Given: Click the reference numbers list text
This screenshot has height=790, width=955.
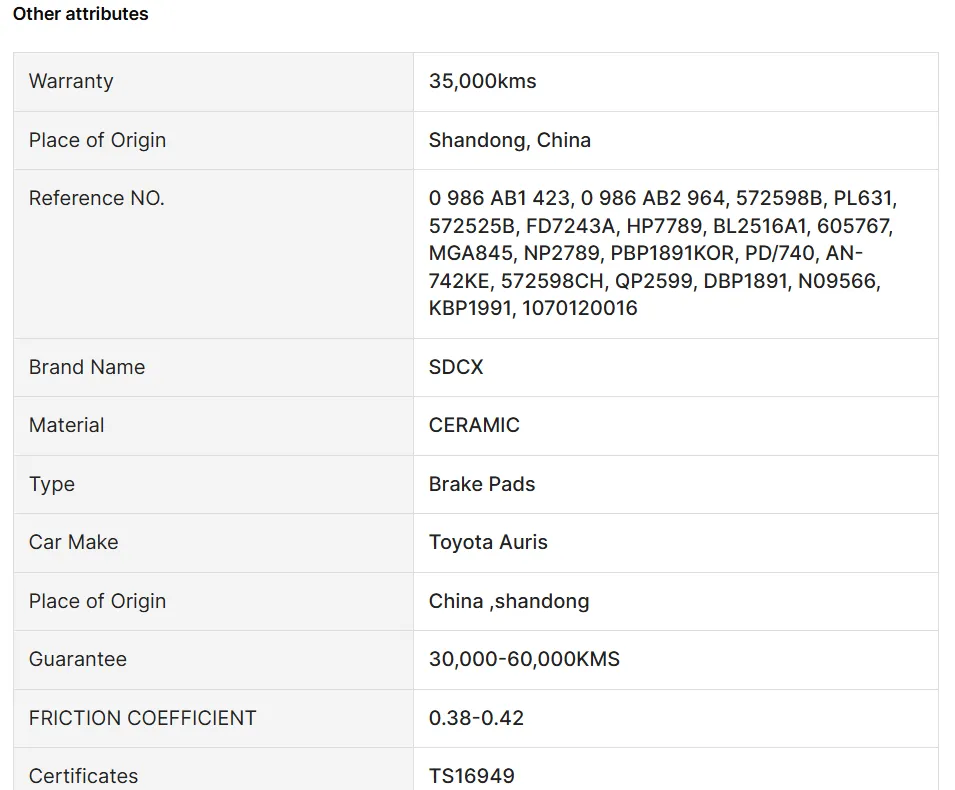Looking at the screenshot, I should tap(660, 253).
